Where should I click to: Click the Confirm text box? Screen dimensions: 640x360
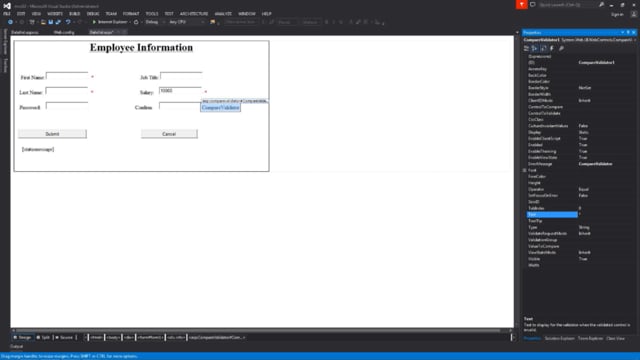[x=180, y=106]
